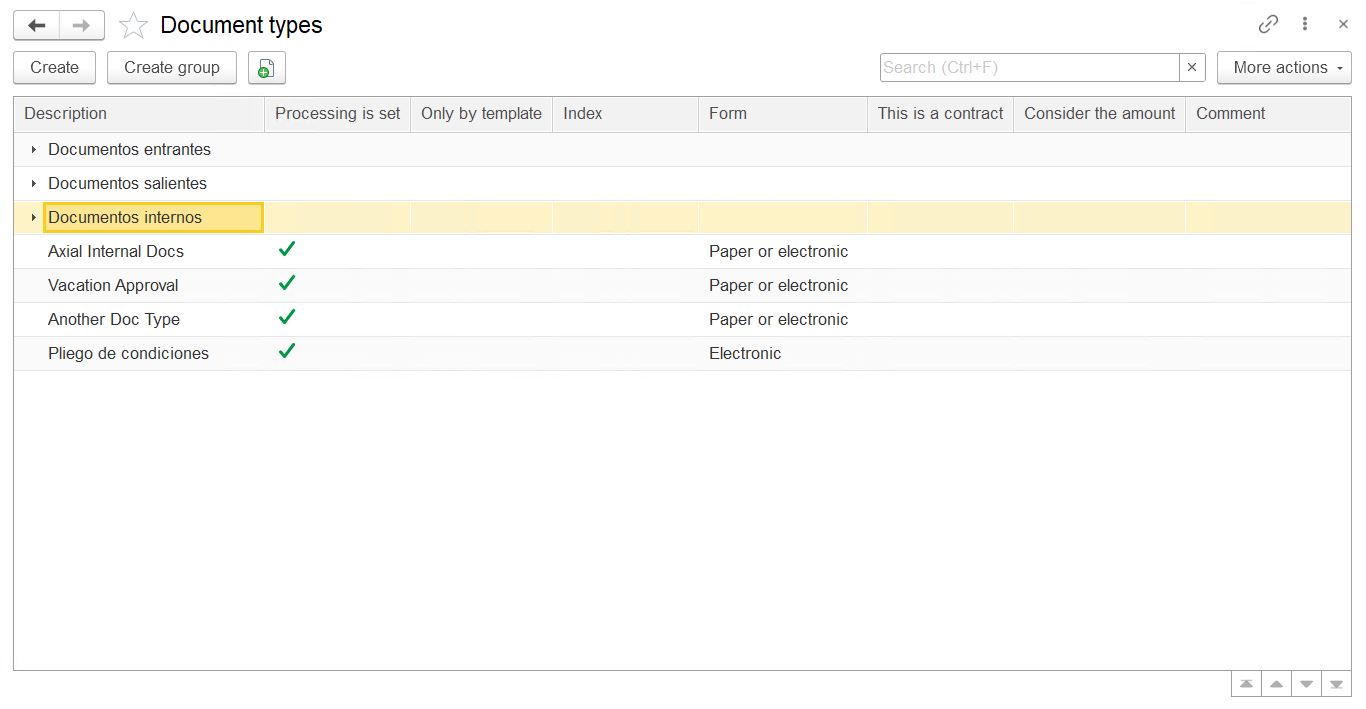Add Document types to favorites star

point(133,26)
